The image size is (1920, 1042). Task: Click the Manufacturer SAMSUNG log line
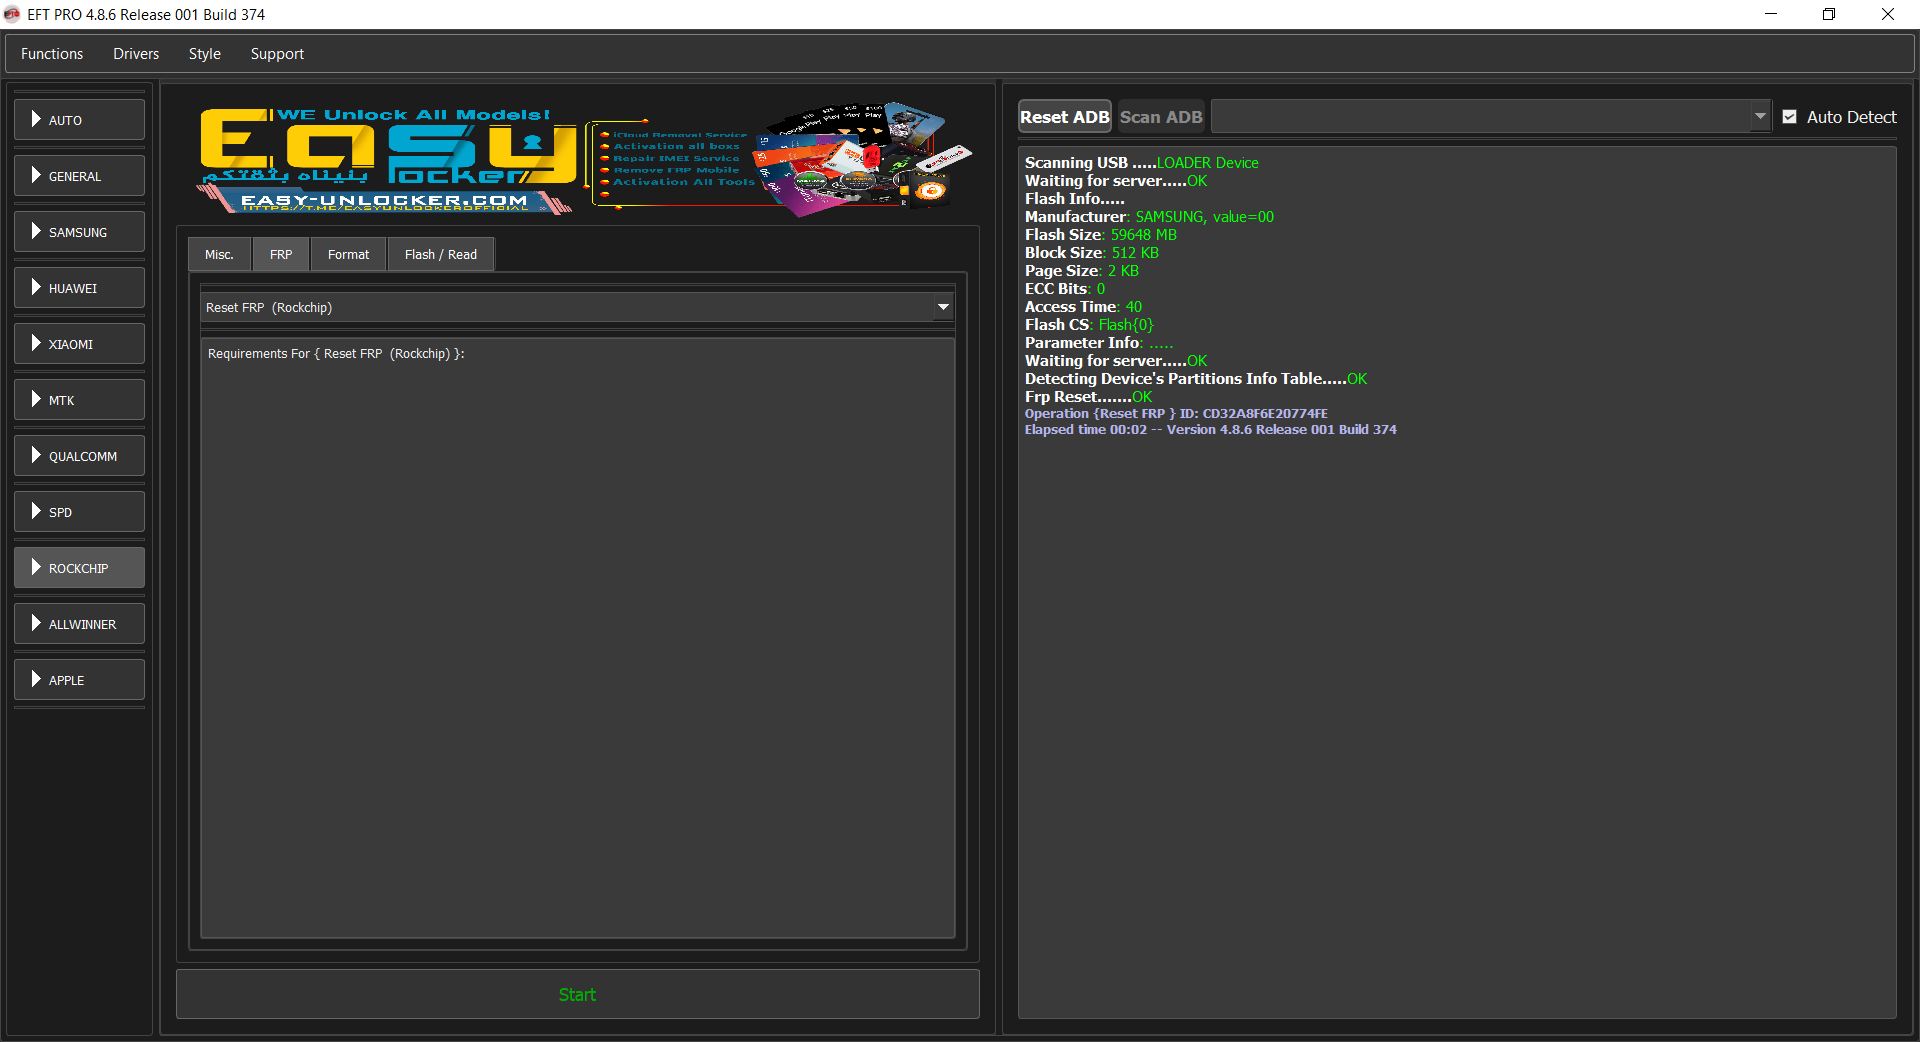(1149, 217)
